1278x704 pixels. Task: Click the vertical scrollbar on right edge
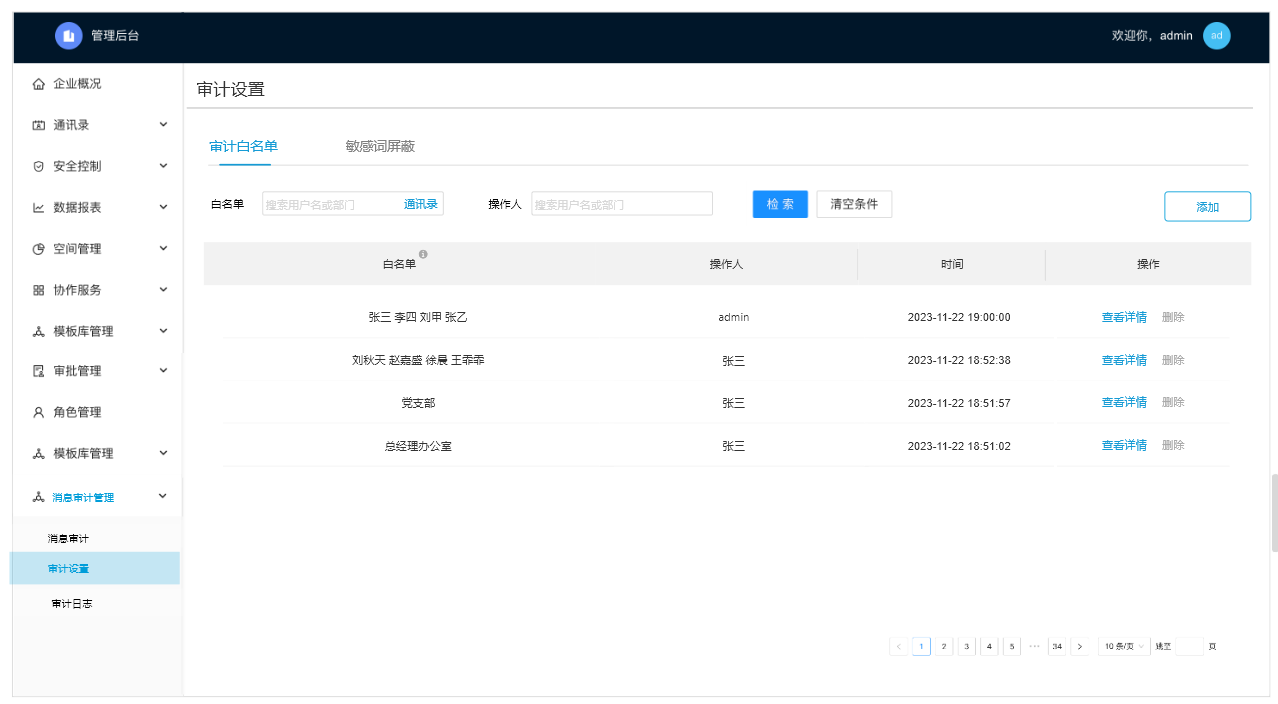(1274, 513)
